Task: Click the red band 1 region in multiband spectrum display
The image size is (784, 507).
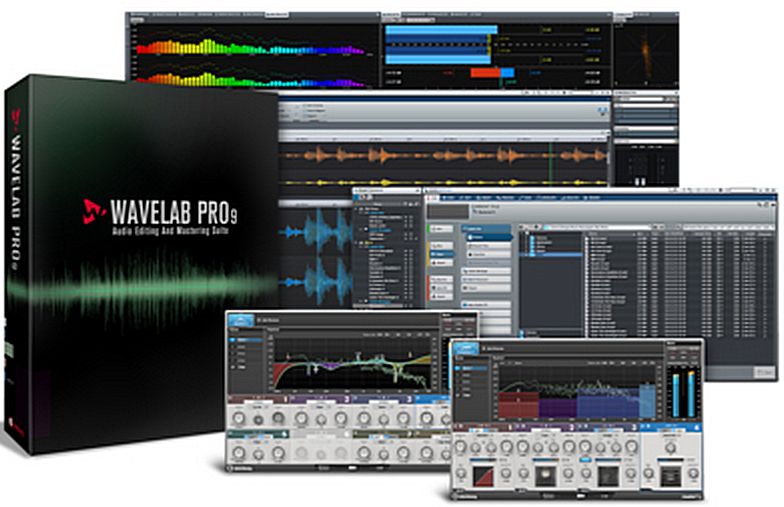Action: pyautogui.click(x=518, y=404)
